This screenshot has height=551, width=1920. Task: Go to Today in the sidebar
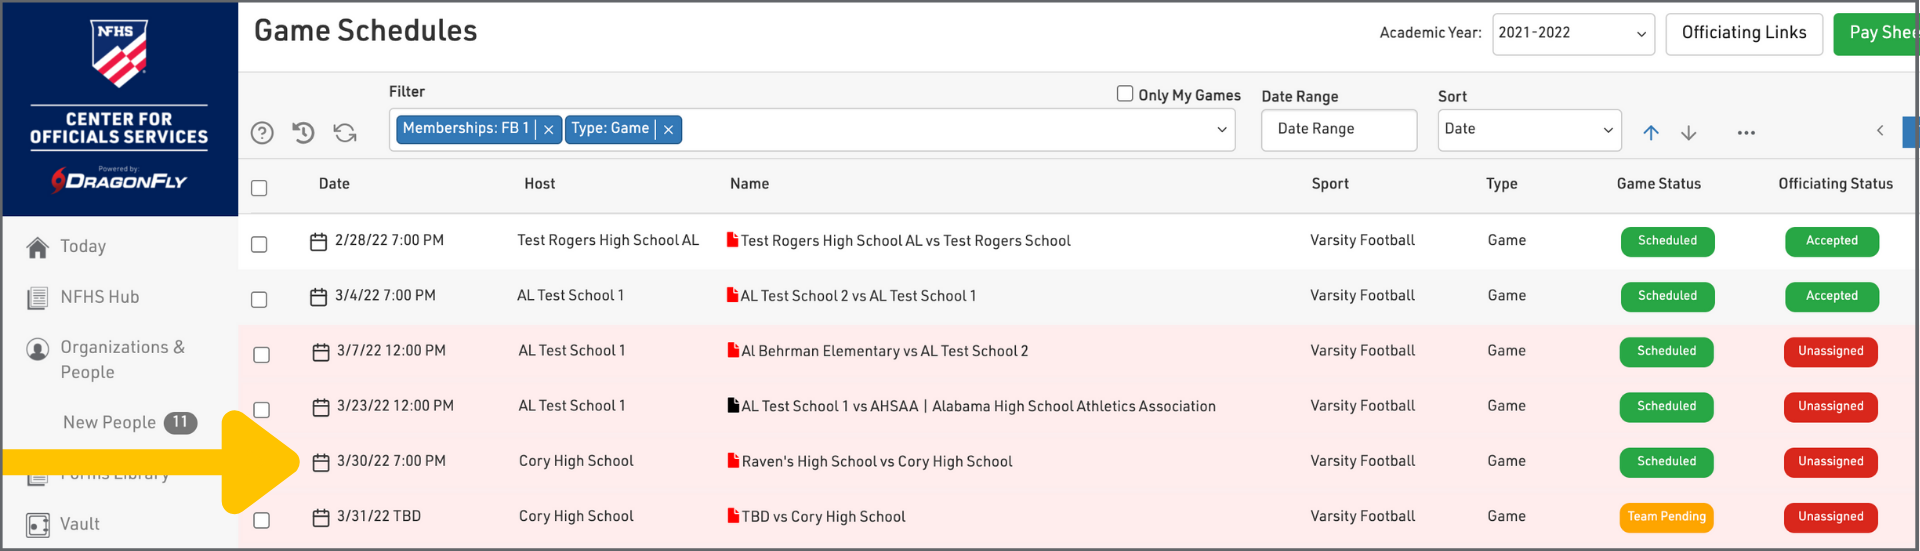pyautogui.click(x=82, y=247)
